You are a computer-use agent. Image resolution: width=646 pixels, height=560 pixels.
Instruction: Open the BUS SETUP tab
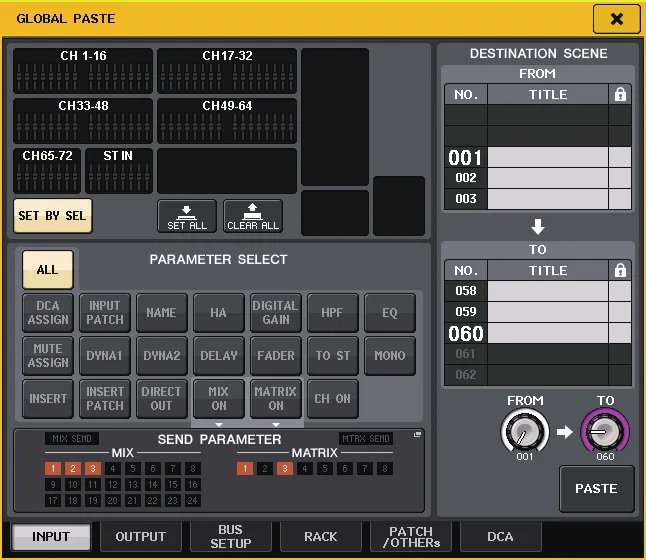click(x=231, y=537)
